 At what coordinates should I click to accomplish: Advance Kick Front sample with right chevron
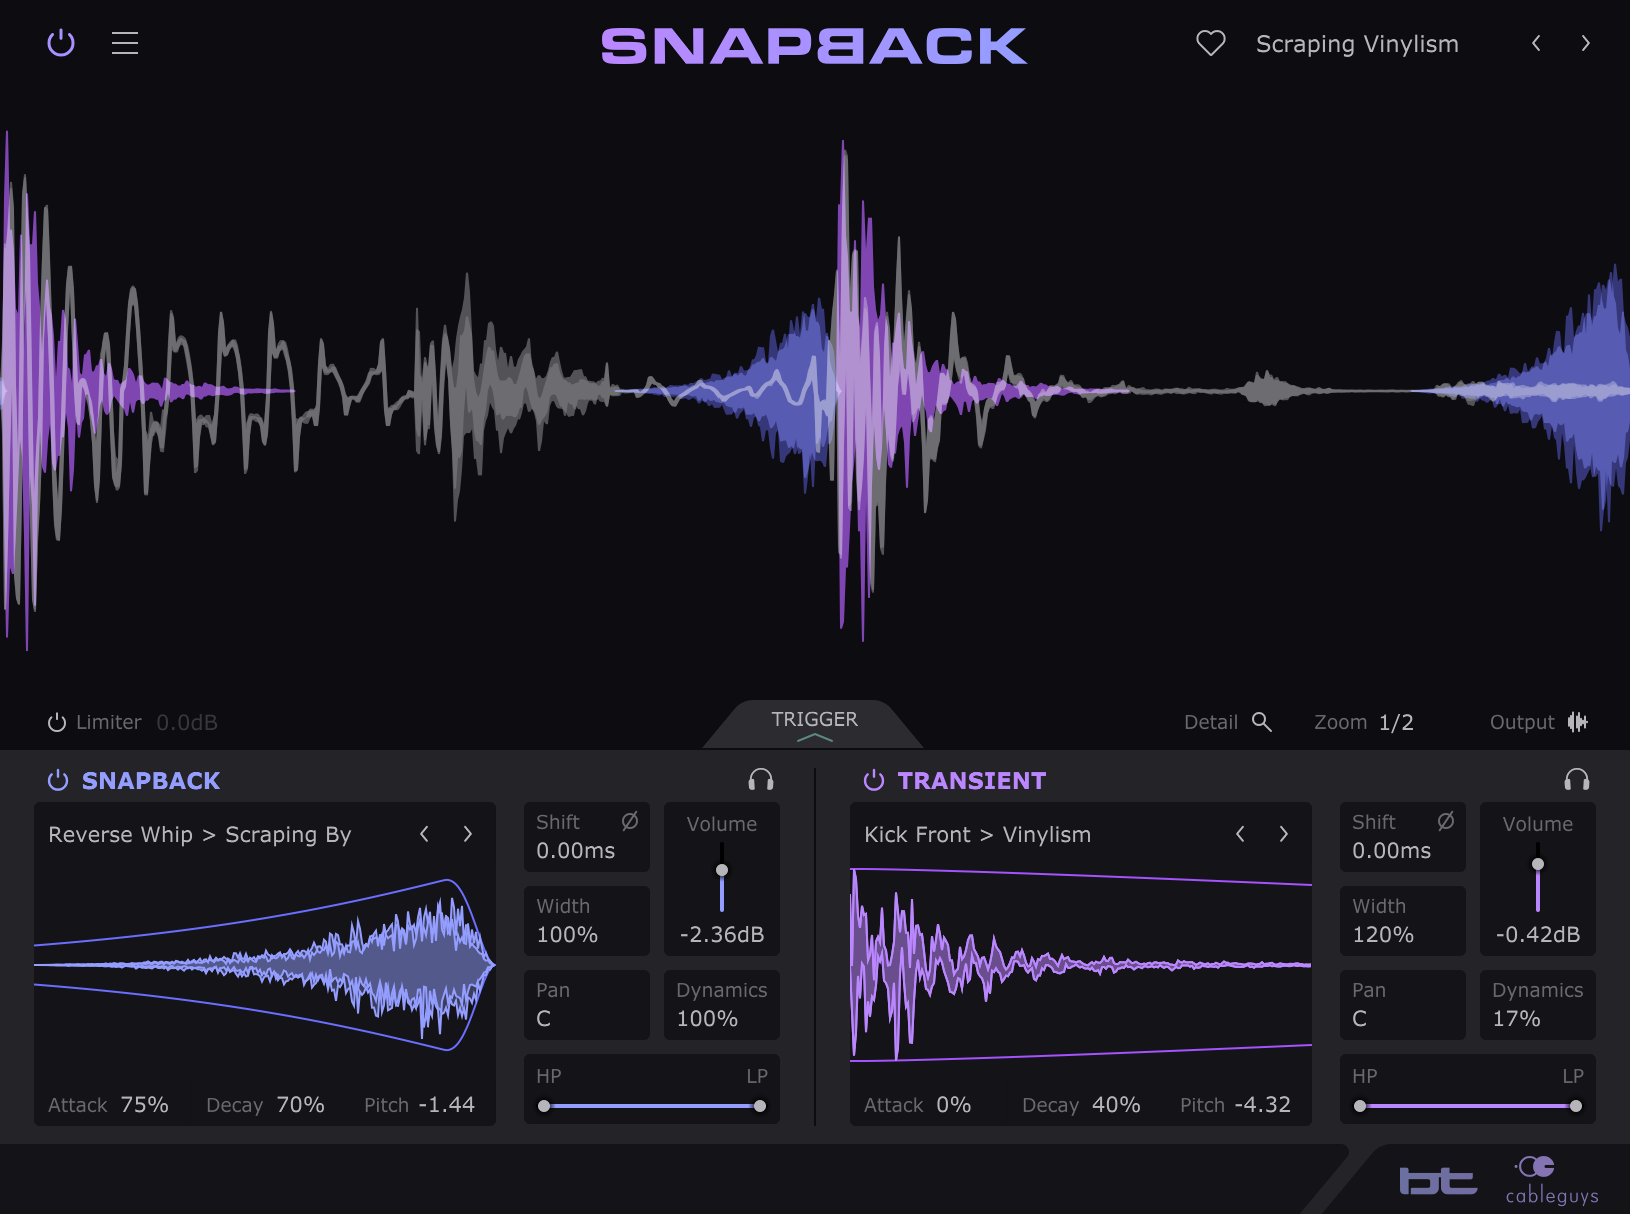1284,833
